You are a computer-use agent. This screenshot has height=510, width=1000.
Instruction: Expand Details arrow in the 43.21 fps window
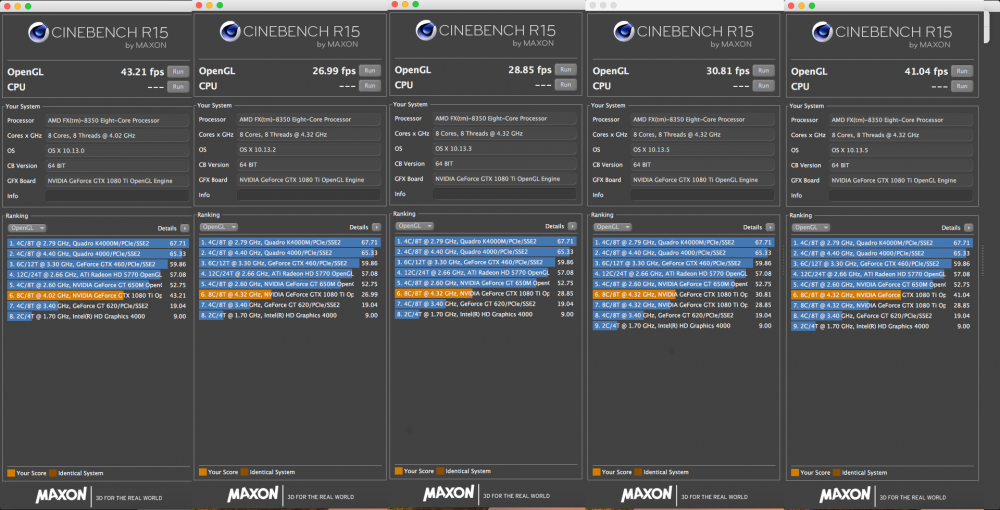click(x=185, y=228)
